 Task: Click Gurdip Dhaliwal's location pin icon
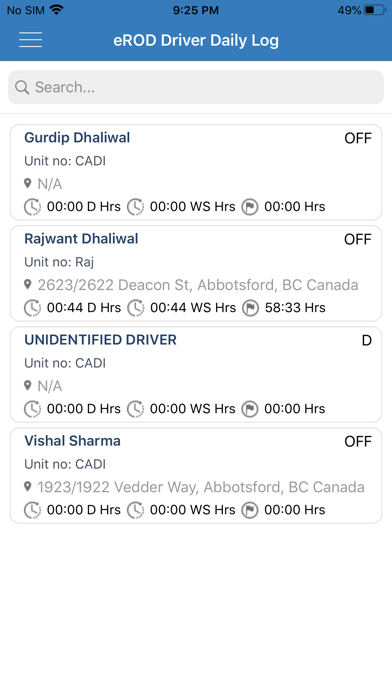28,183
